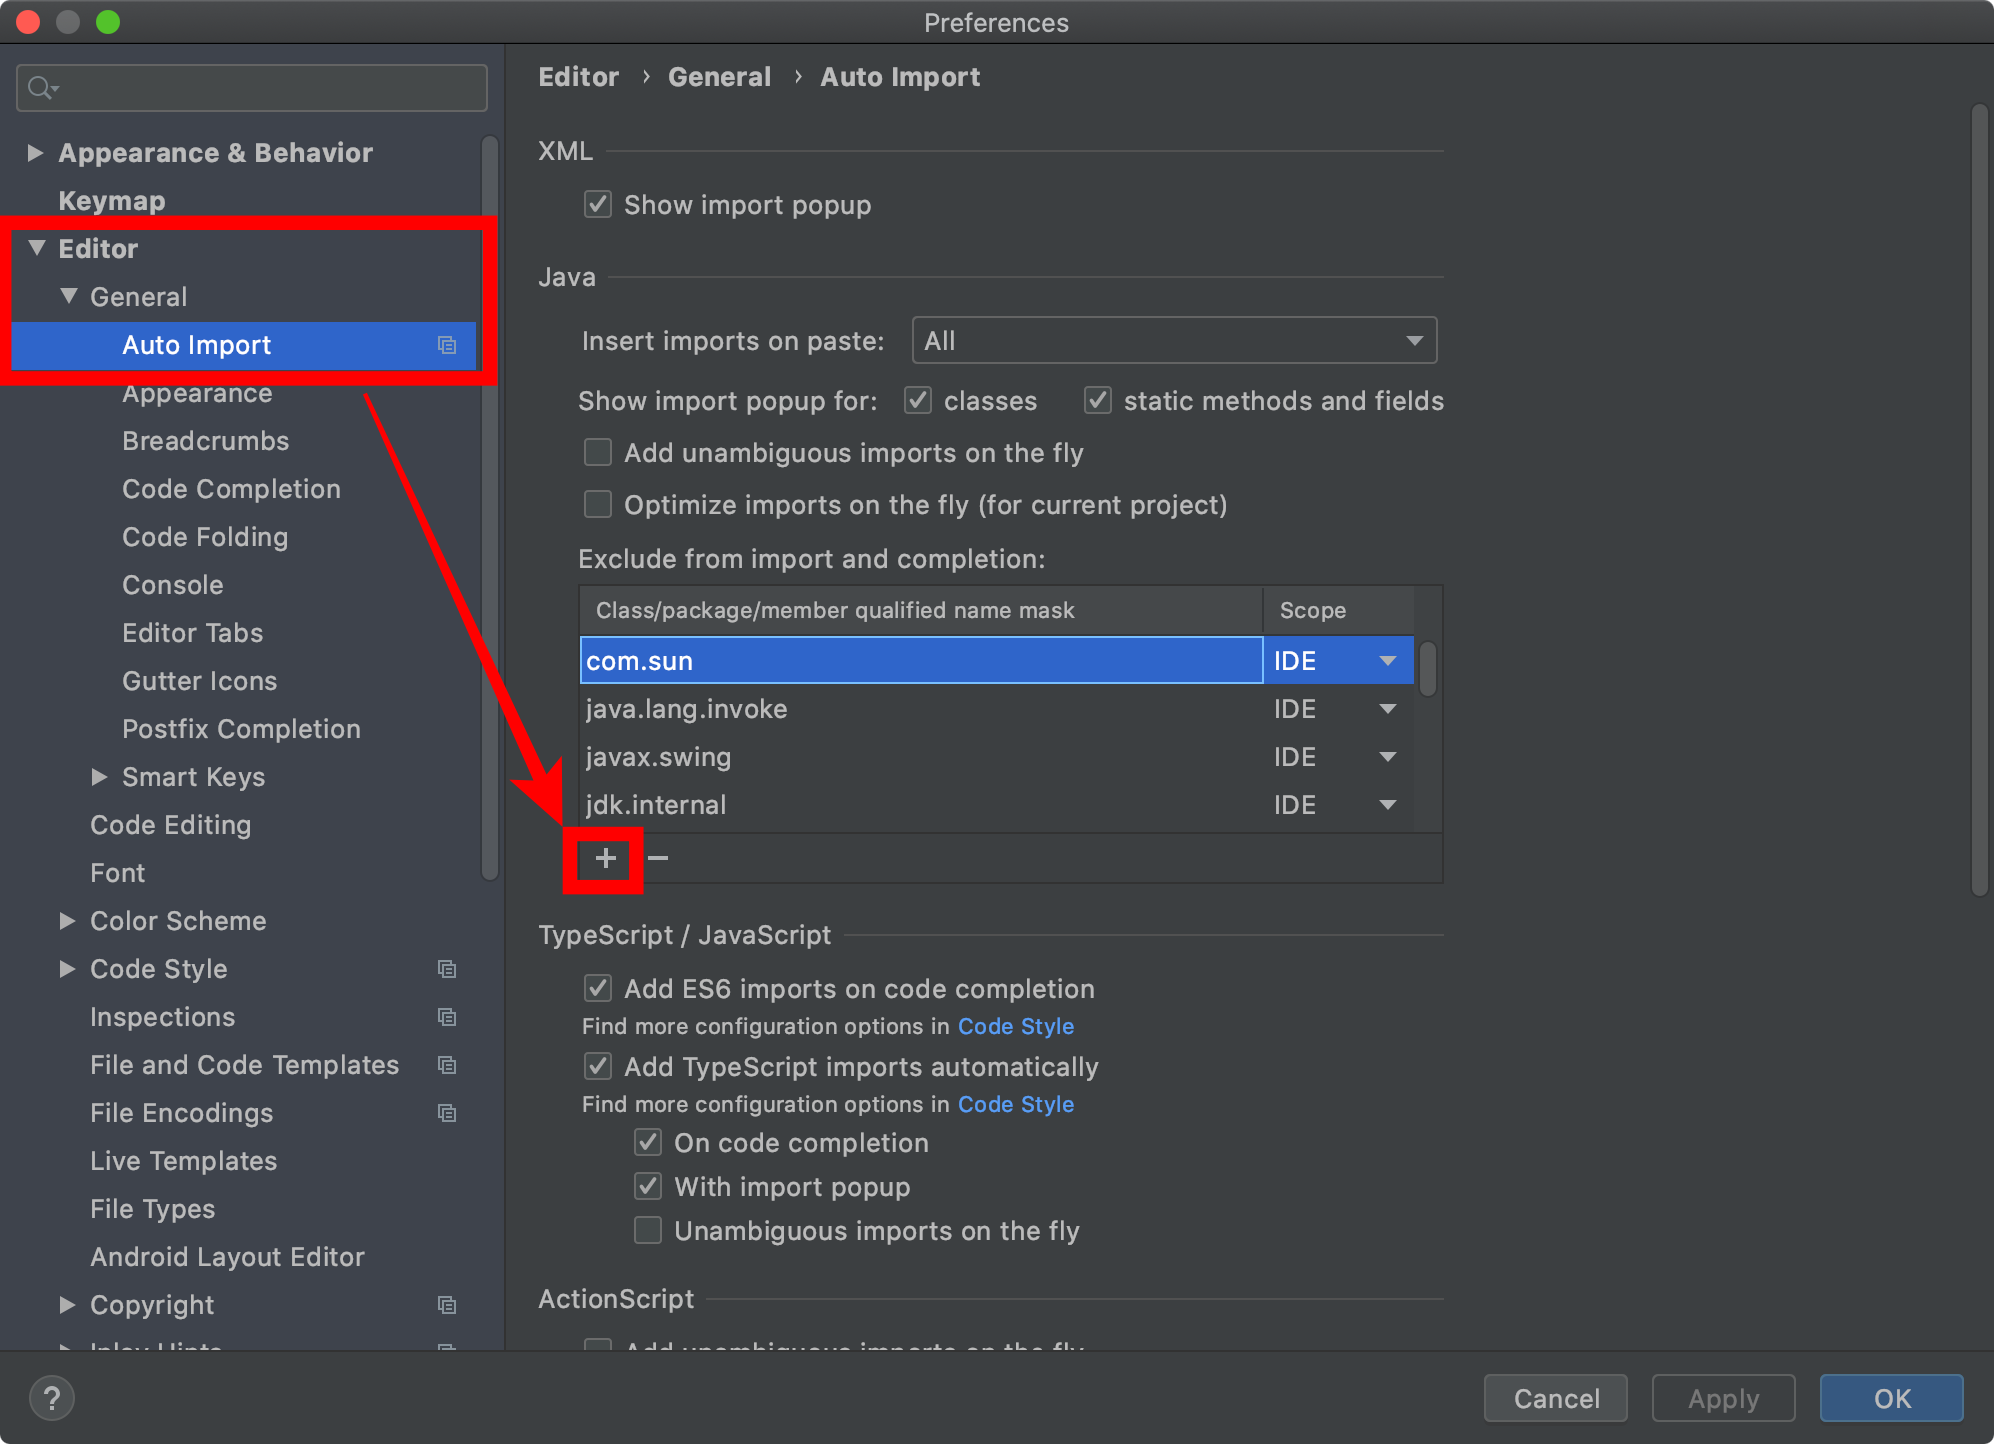
Task: Open the Live Templates settings page
Action: (x=183, y=1161)
